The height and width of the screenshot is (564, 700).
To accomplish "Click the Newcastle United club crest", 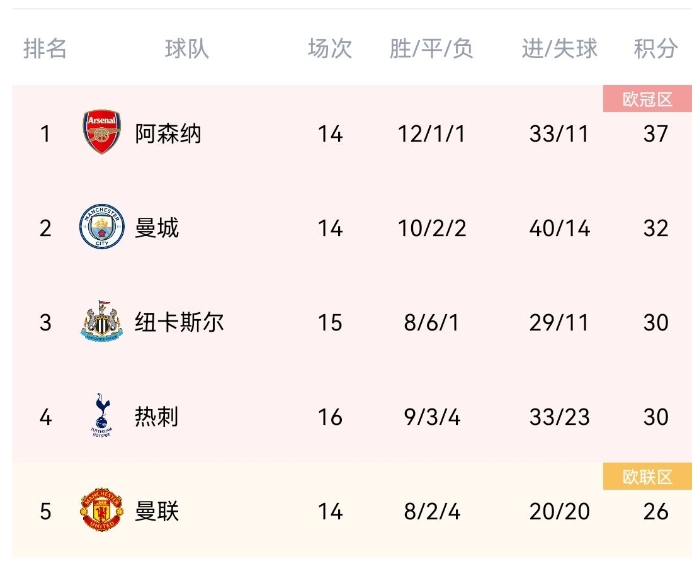I will pyautogui.click(x=102, y=321).
